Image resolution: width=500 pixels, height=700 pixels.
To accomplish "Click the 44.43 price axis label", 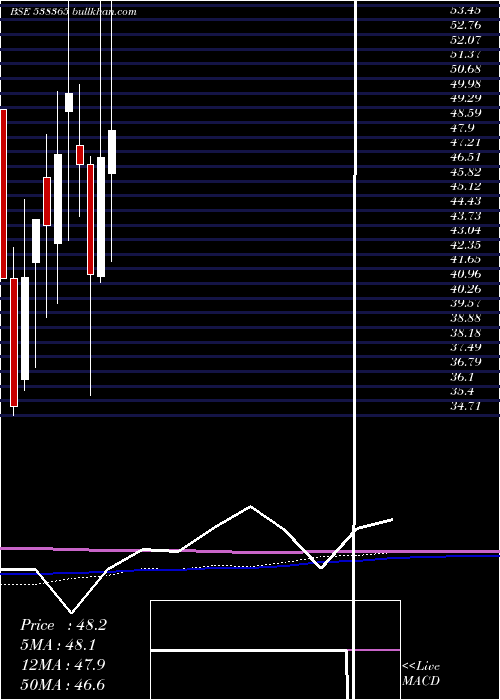I will click(x=465, y=201).
